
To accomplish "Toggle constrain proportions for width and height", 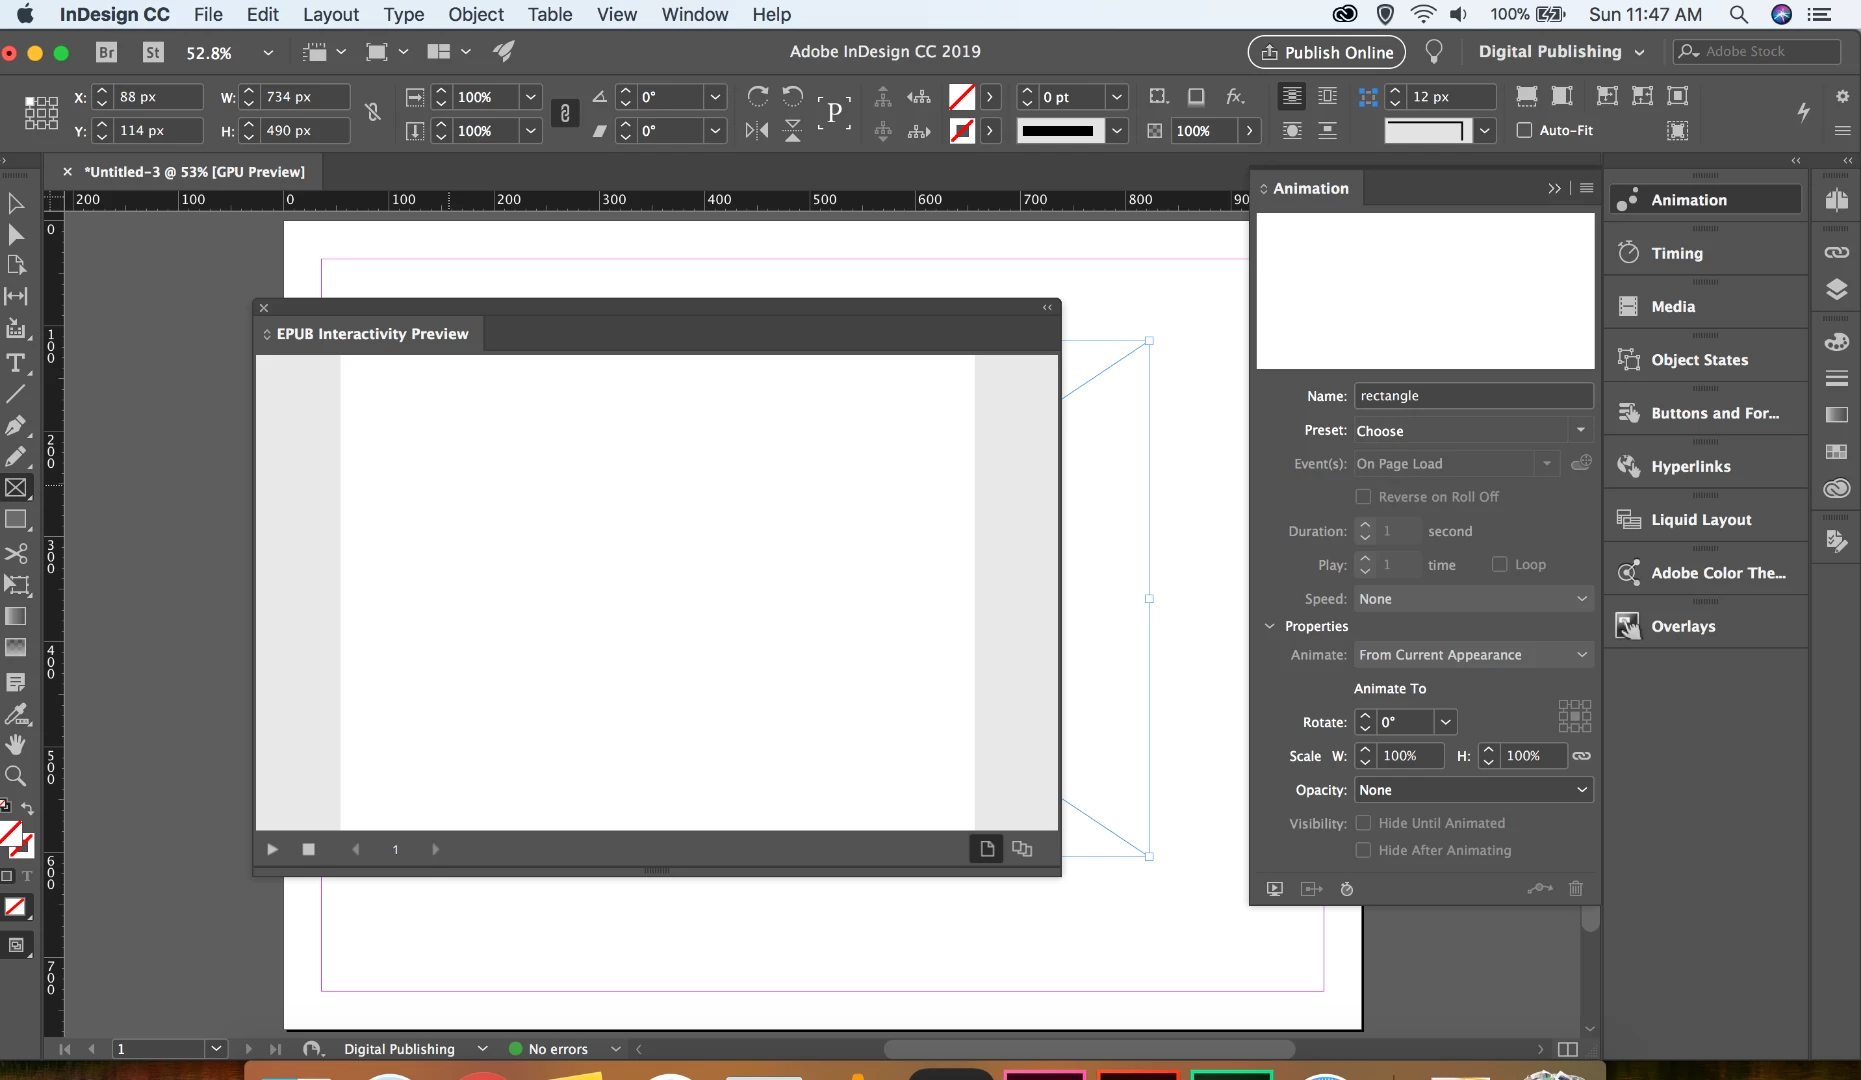I will click(x=373, y=113).
